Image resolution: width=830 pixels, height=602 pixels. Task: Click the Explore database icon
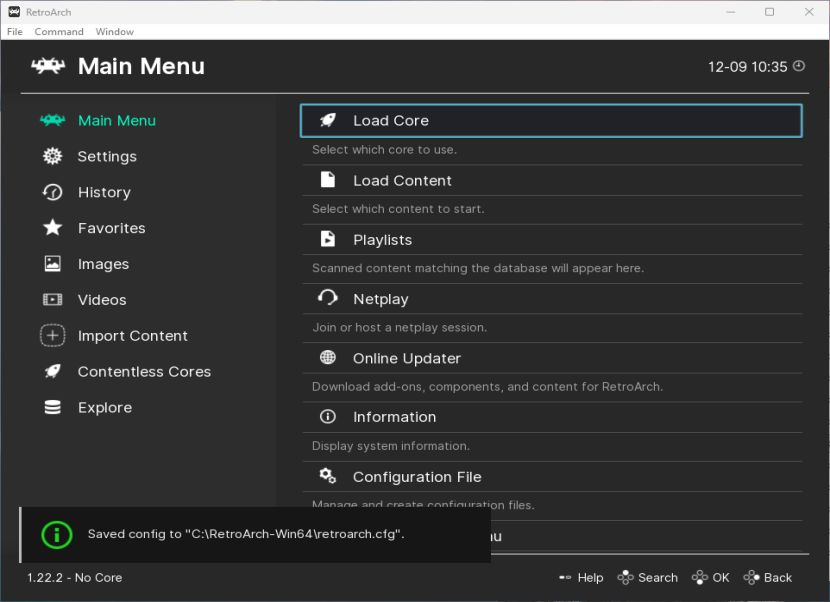pos(52,407)
